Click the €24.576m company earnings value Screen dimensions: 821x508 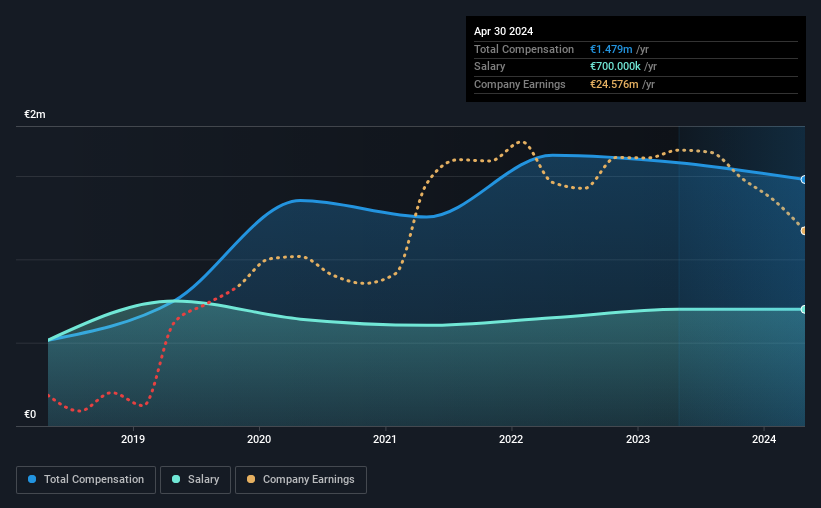click(x=614, y=84)
